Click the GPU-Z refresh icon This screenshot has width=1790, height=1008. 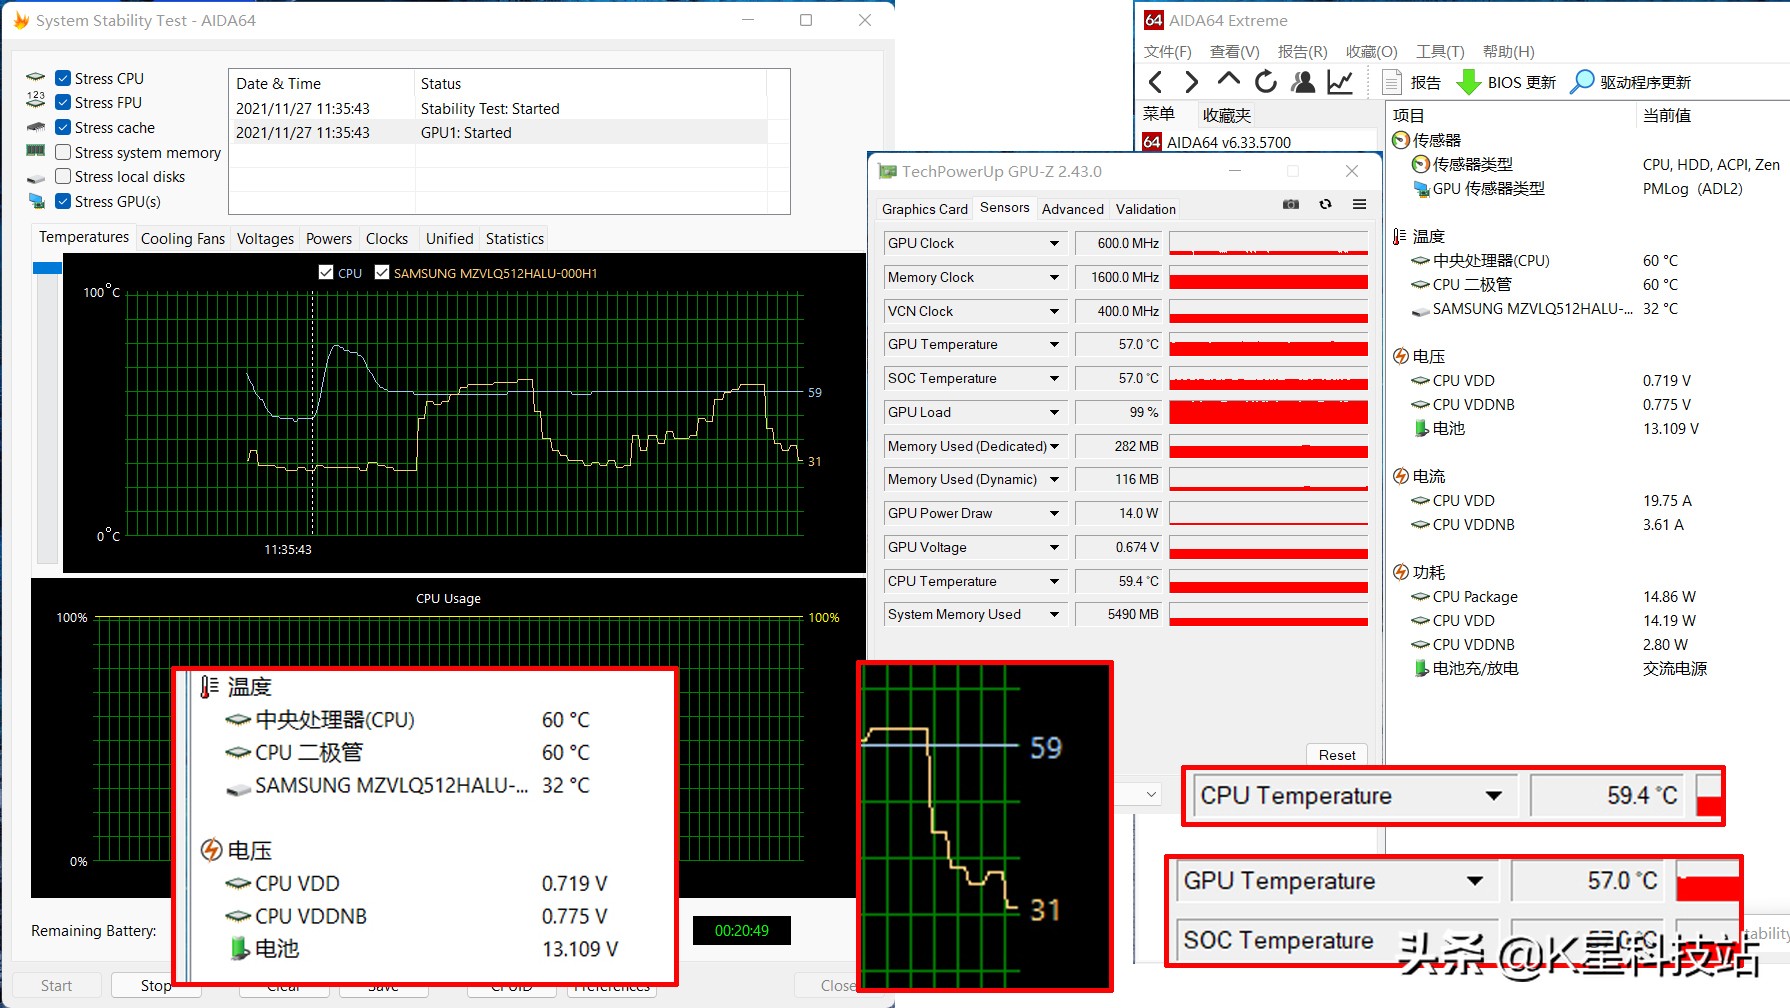coord(1325,204)
